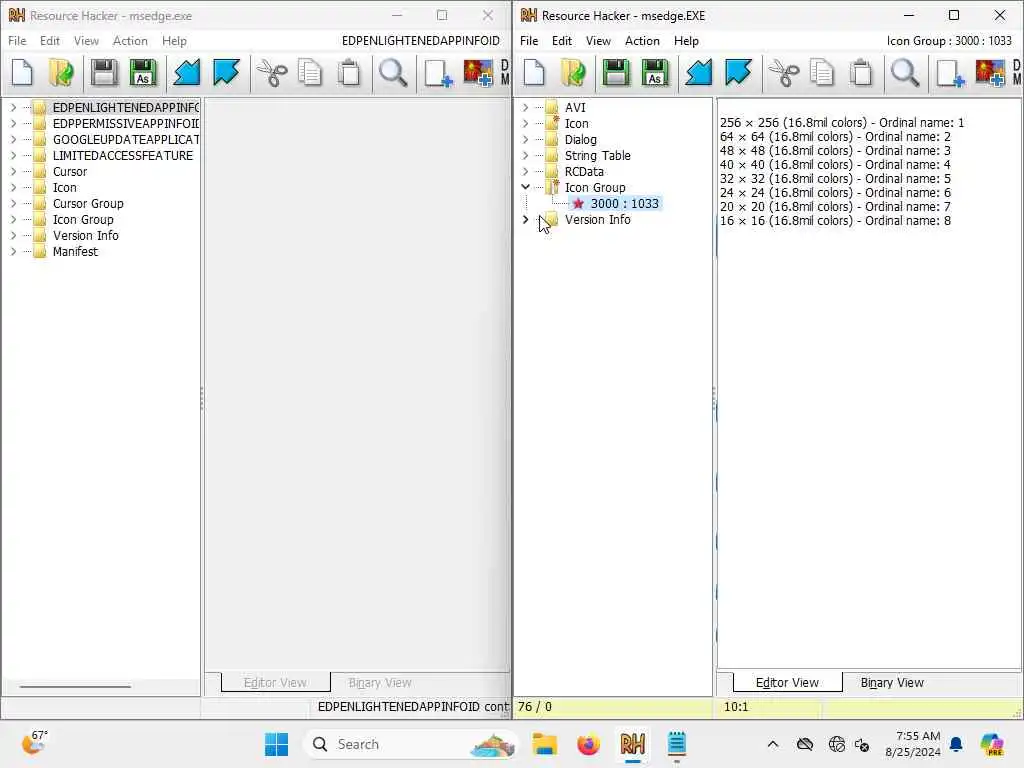Click left-pointing blue arrow icon in left window
Viewport: 1024px width, 768px height.
point(187,72)
